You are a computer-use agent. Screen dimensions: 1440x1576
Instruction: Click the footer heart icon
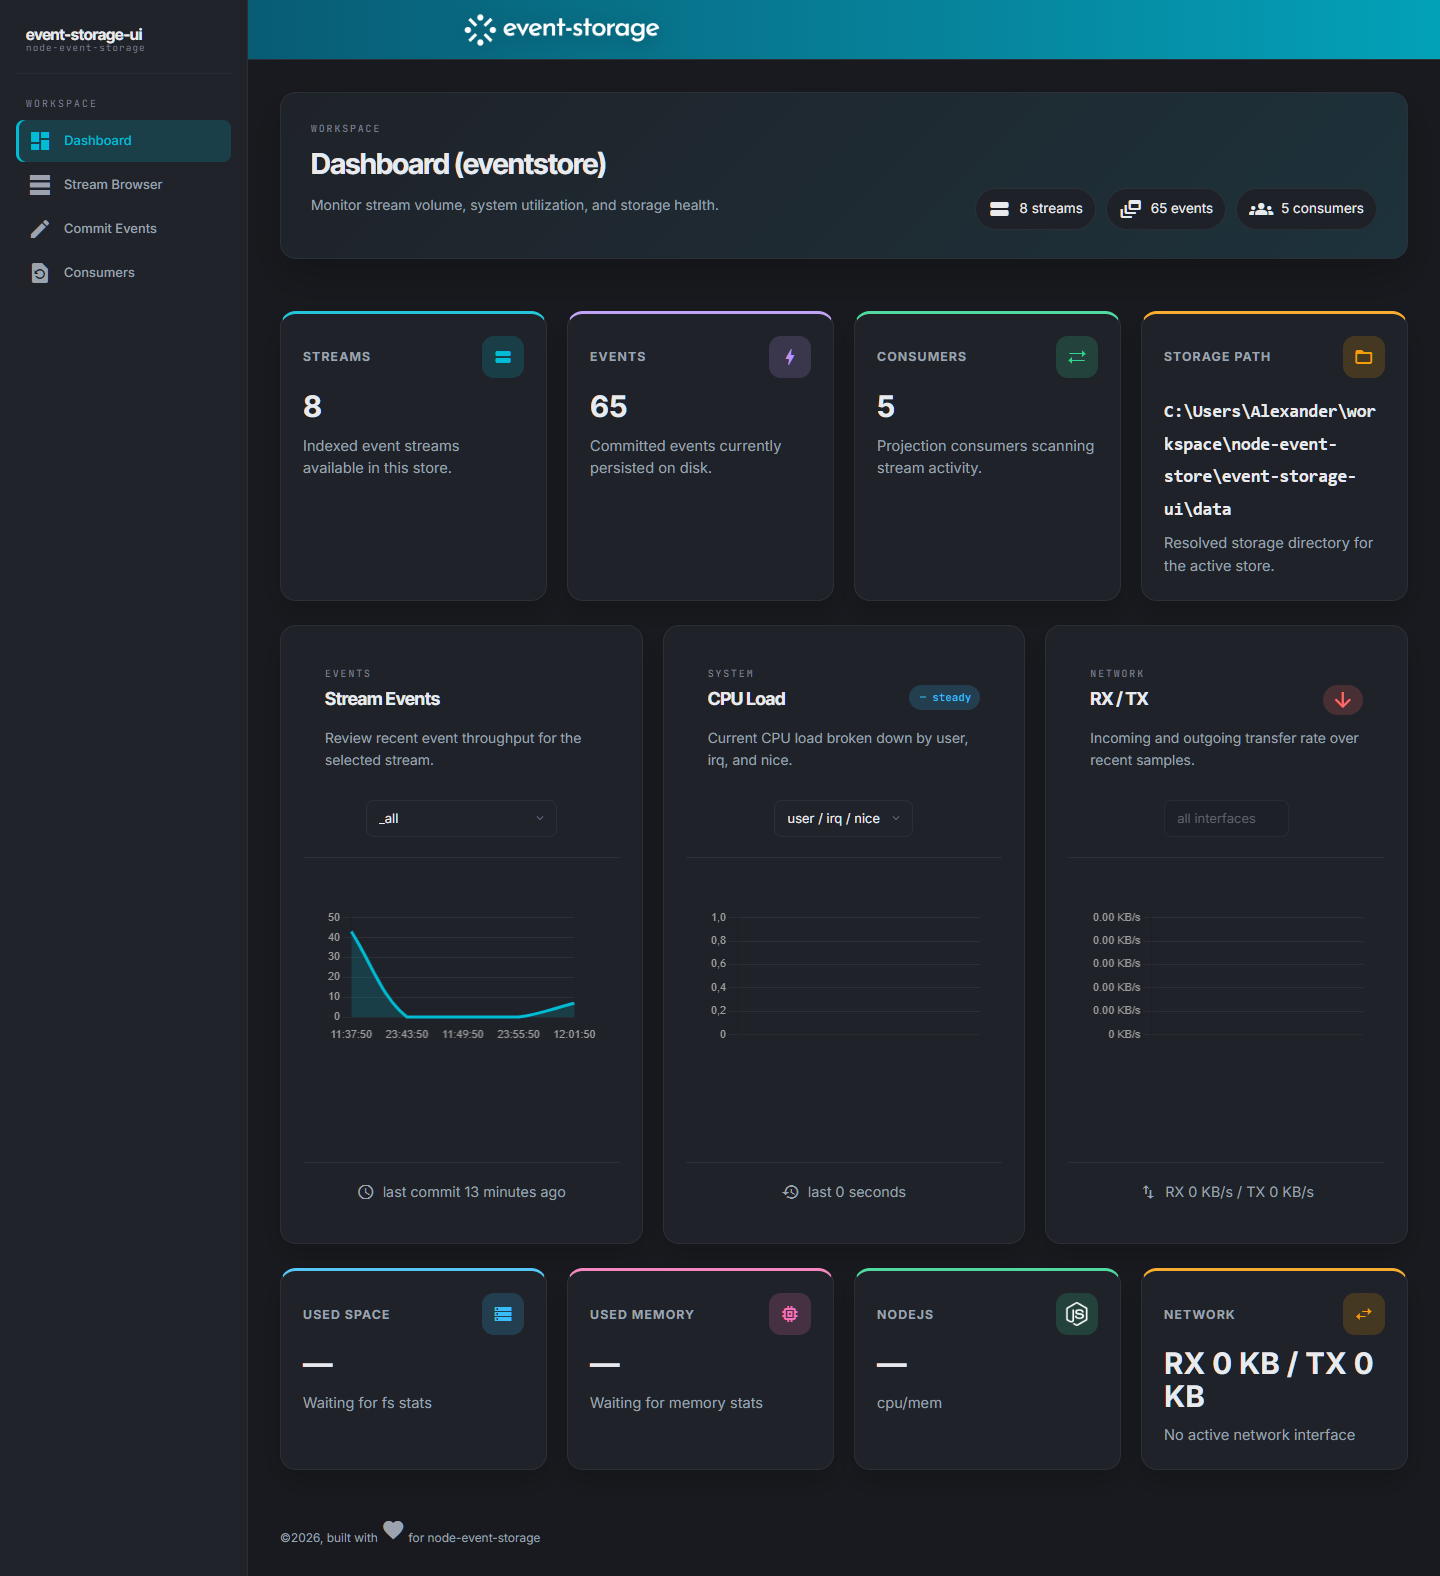point(393,1530)
